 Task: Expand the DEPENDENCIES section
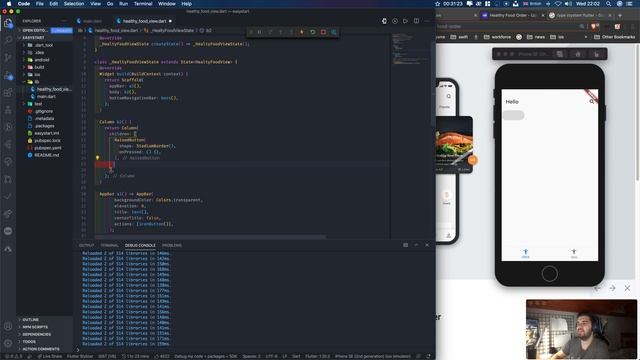36,334
